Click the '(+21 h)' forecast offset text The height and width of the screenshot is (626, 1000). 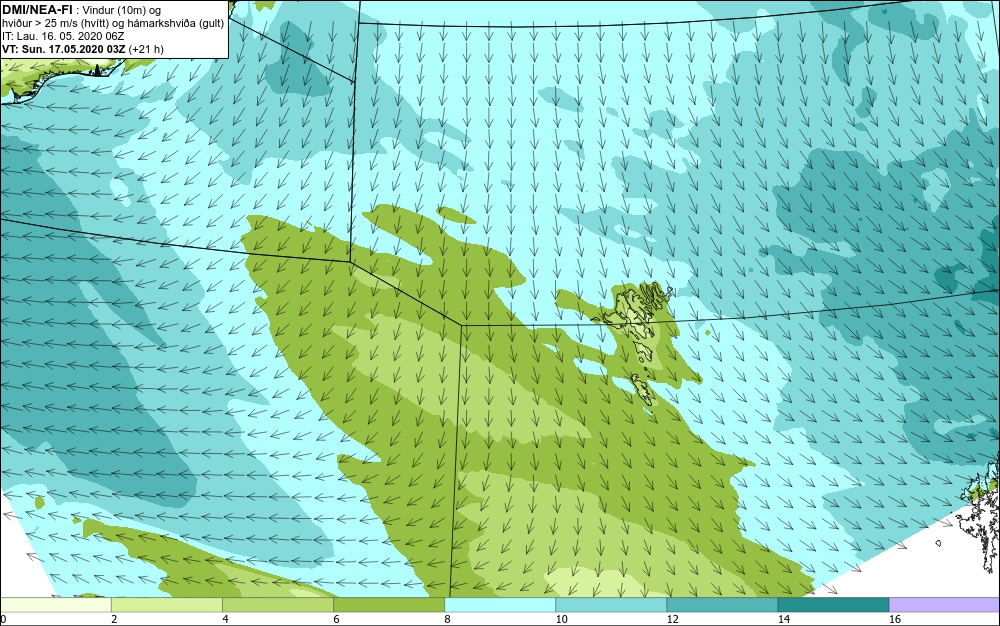(146, 49)
